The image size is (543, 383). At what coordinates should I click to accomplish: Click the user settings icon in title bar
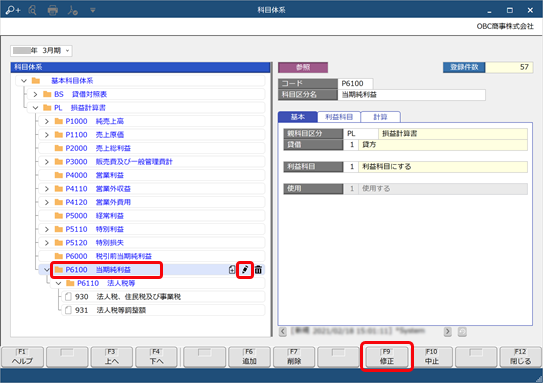[73, 10]
